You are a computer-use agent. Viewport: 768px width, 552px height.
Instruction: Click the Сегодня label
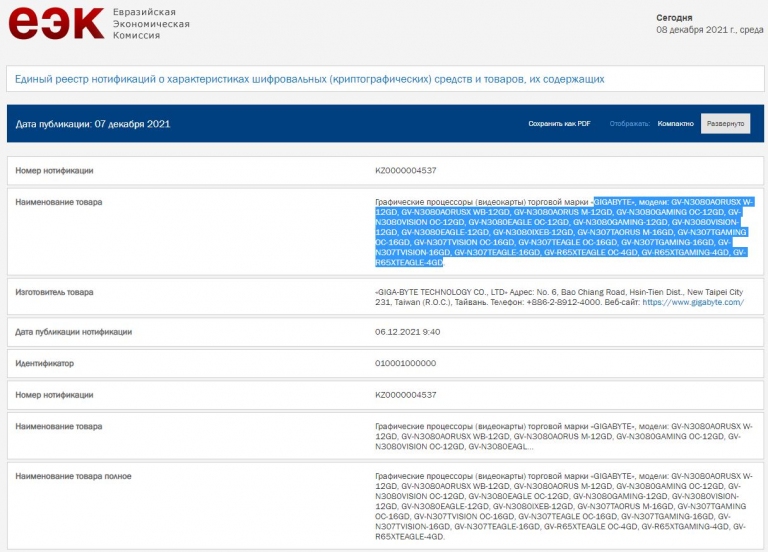tap(674, 18)
